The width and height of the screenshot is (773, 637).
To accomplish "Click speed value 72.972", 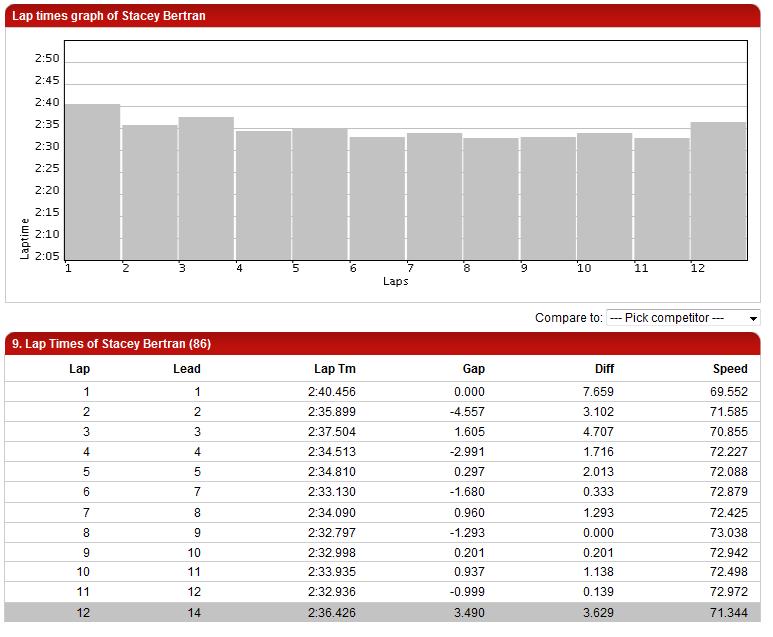I will pyautogui.click(x=729, y=592).
